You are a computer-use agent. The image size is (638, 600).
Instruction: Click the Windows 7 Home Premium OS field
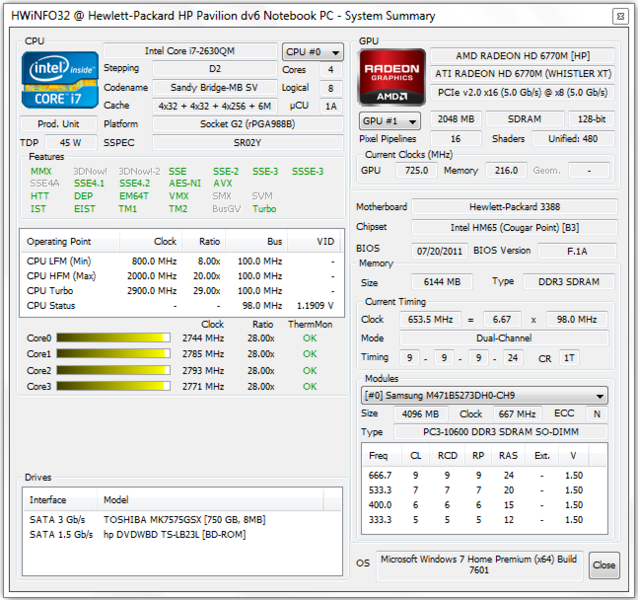pyautogui.click(x=479, y=565)
